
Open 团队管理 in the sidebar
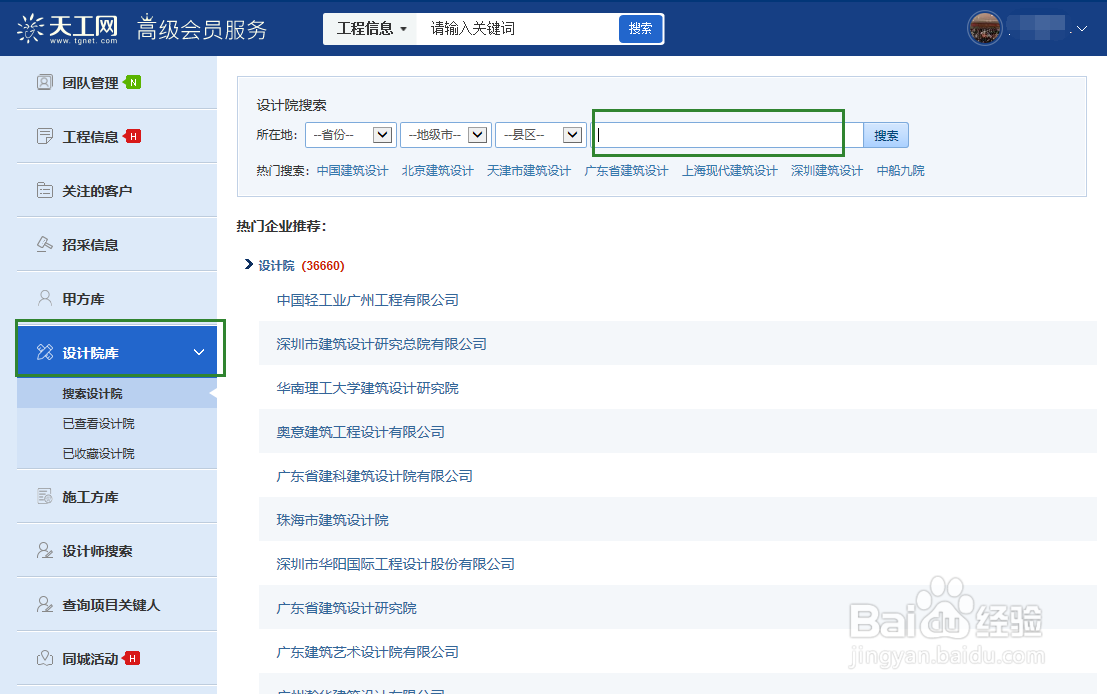coord(90,83)
